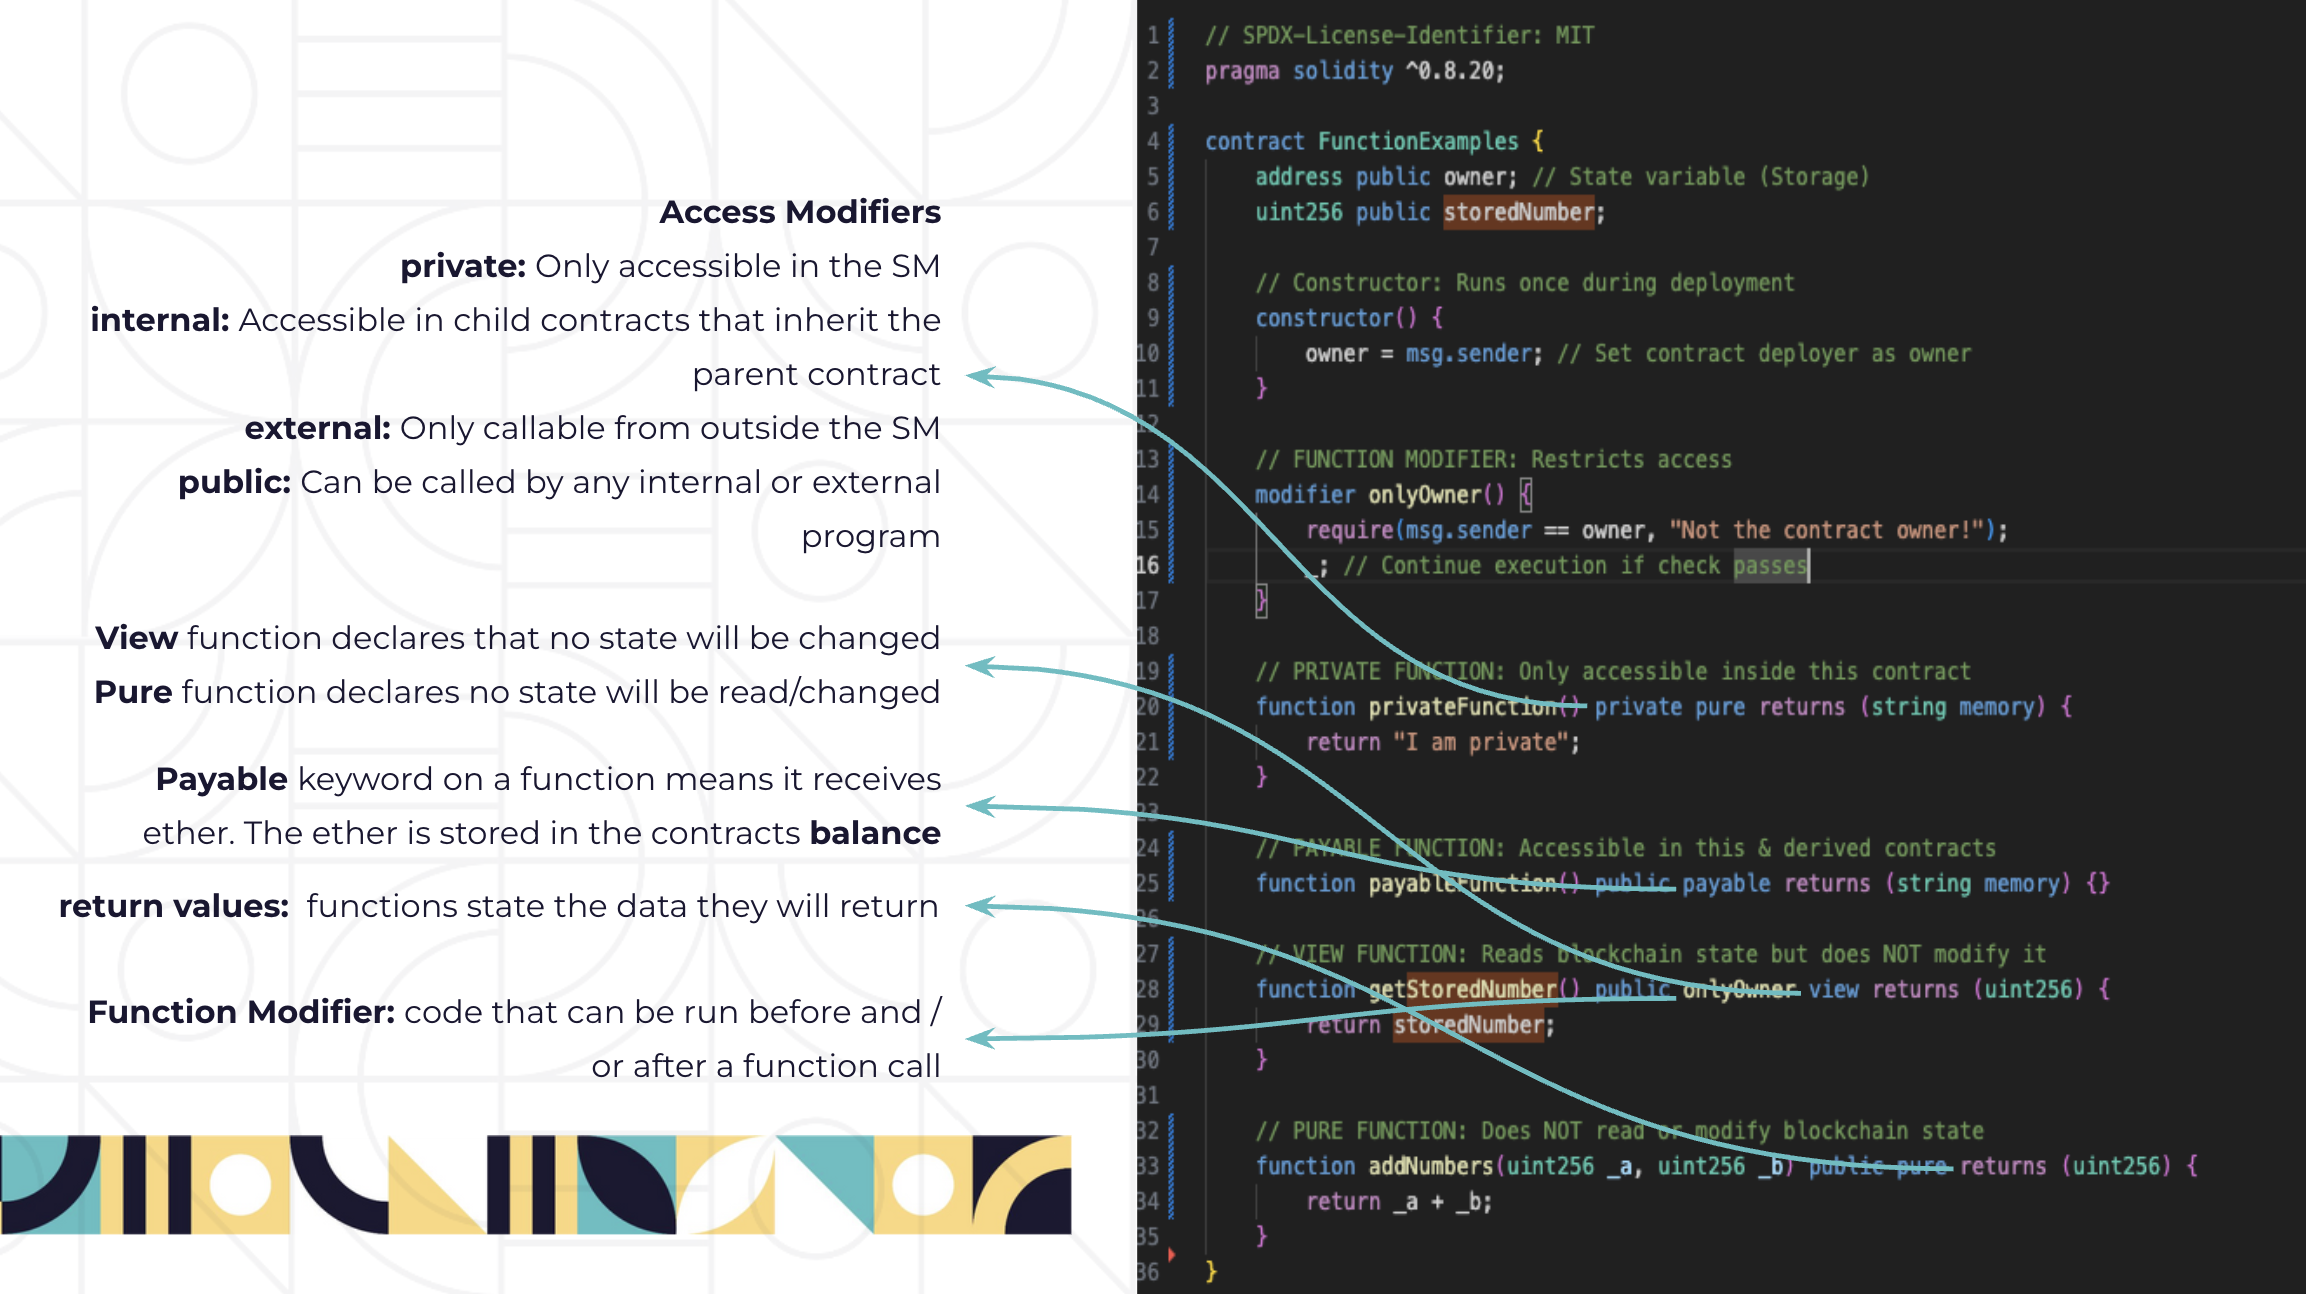
Task: Click the 'View' function description line
Action: click(517, 638)
